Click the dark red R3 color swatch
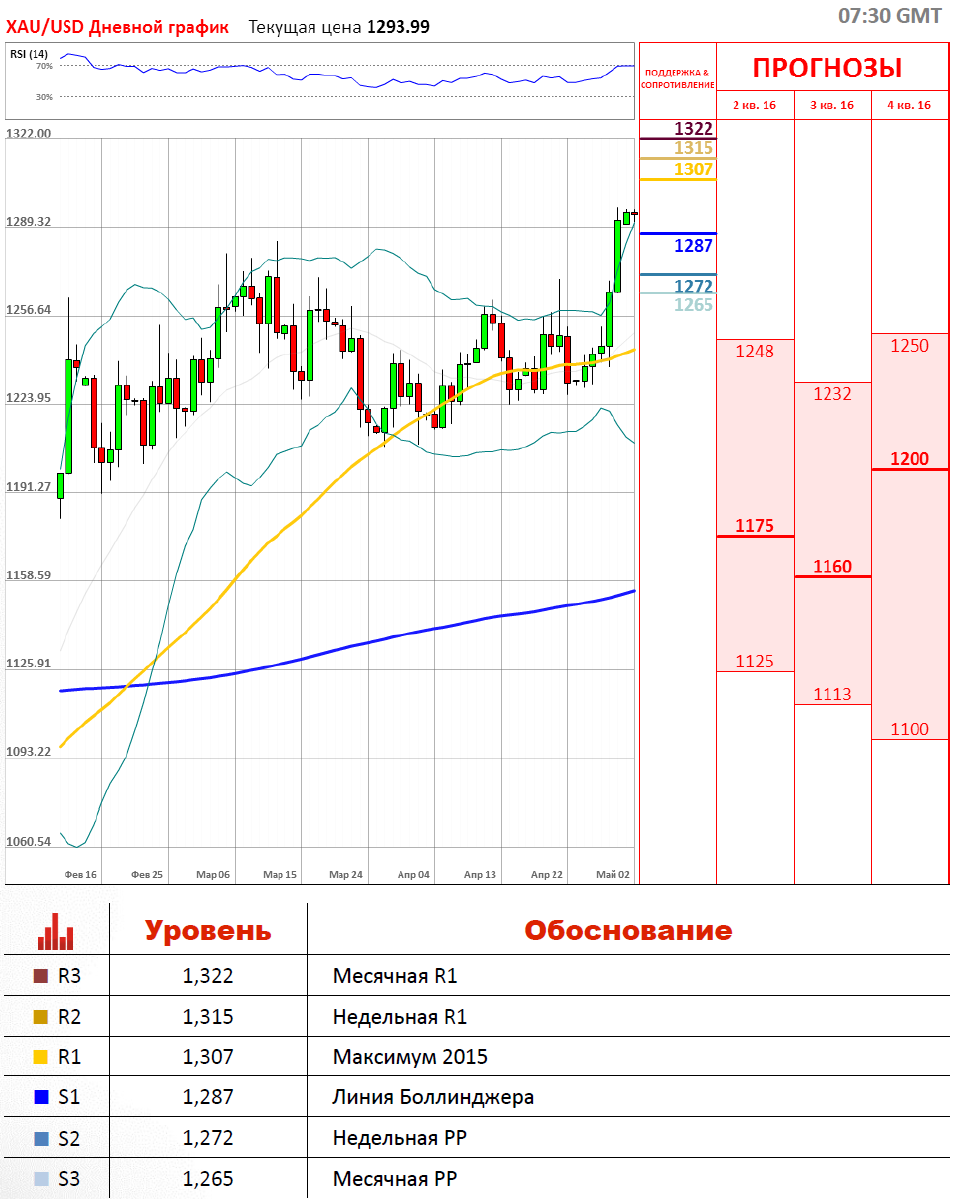Screen dimensions: 965x1199 pyautogui.click(x=41, y=976)
